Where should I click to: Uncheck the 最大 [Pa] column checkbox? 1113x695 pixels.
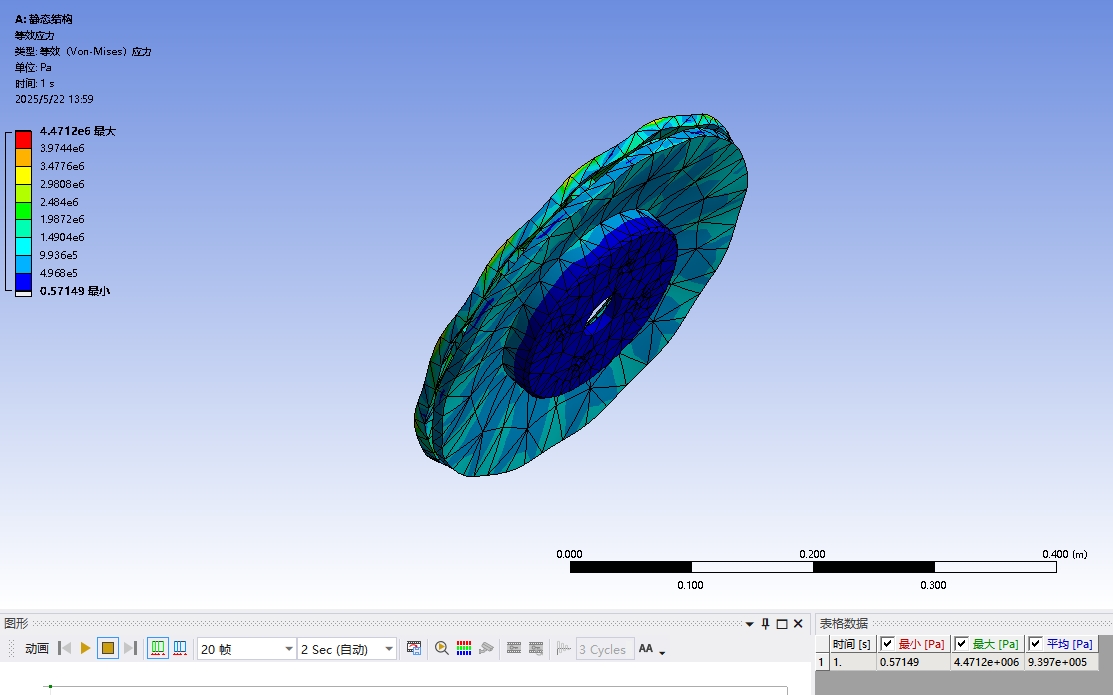click(961, 644)
